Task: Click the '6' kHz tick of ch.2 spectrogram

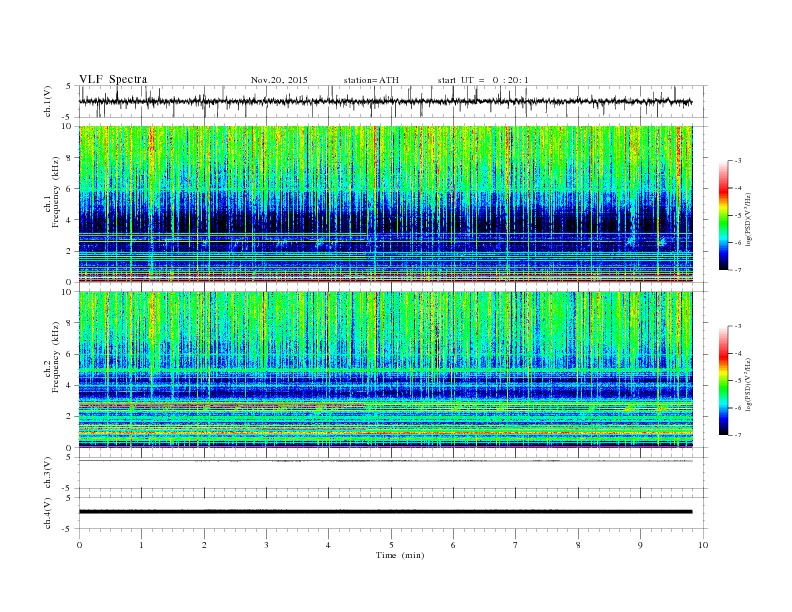Action: pos(70,354)
